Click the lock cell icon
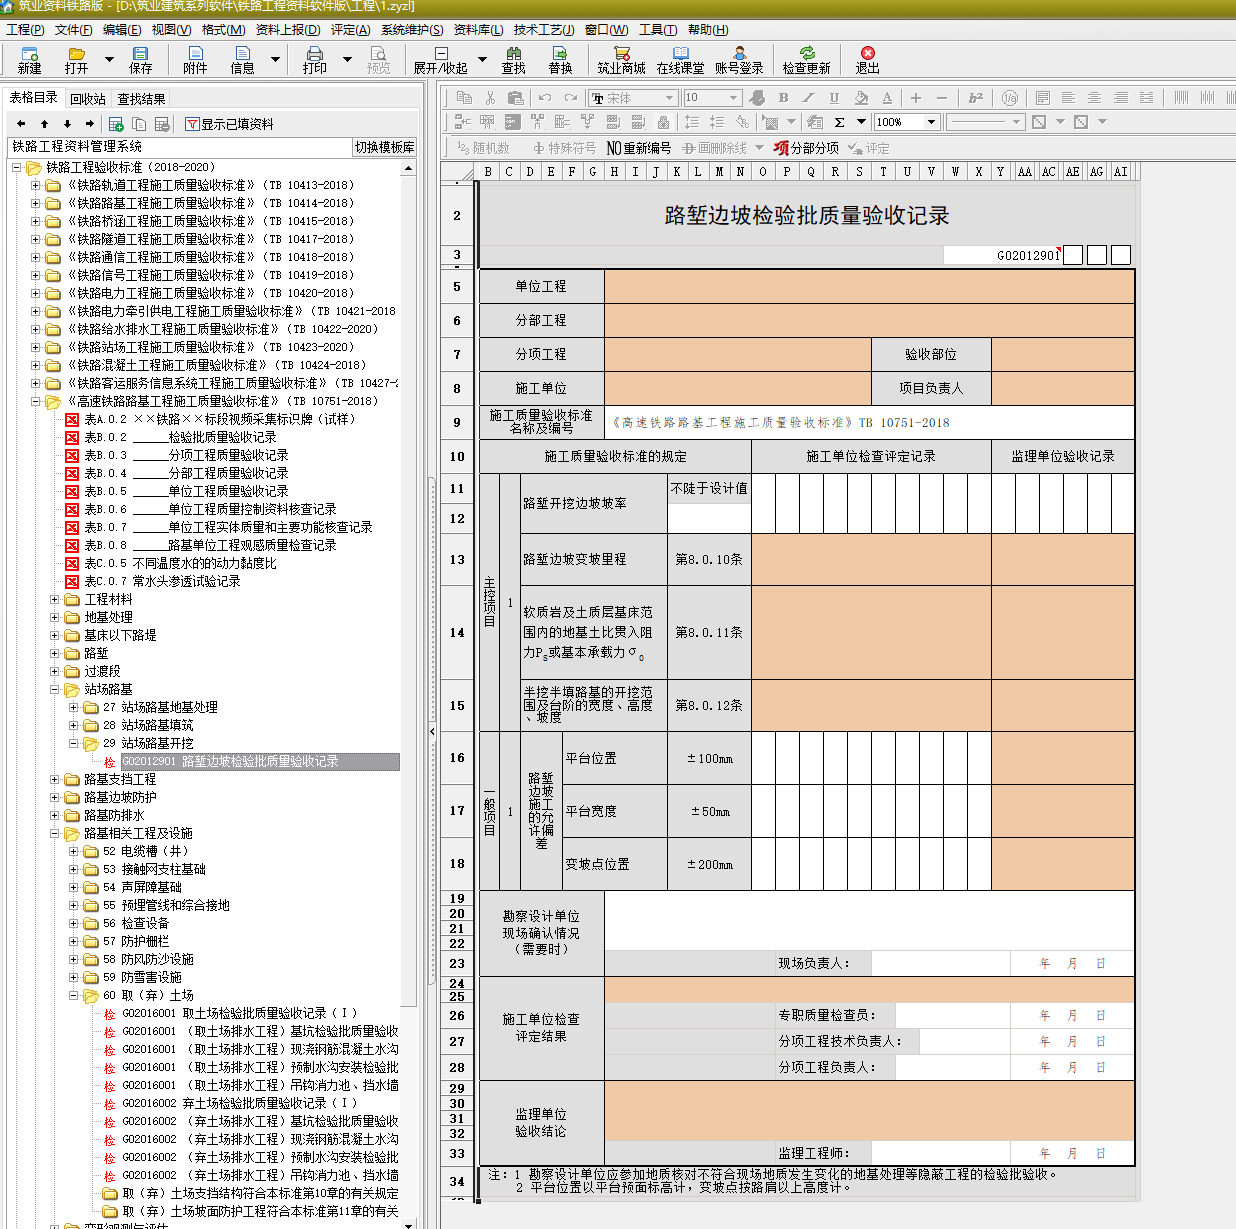The image size is (1236, 1229). (x=663, y=122)
